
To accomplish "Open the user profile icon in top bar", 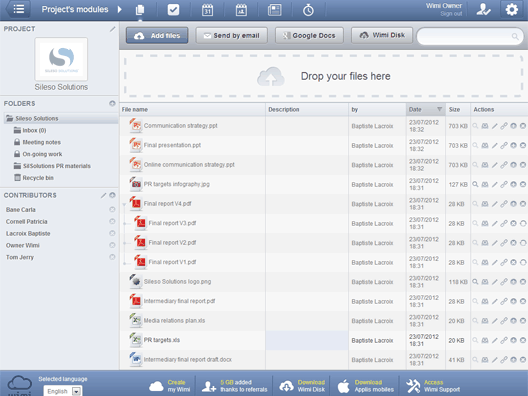I will (x=483, y=9).
